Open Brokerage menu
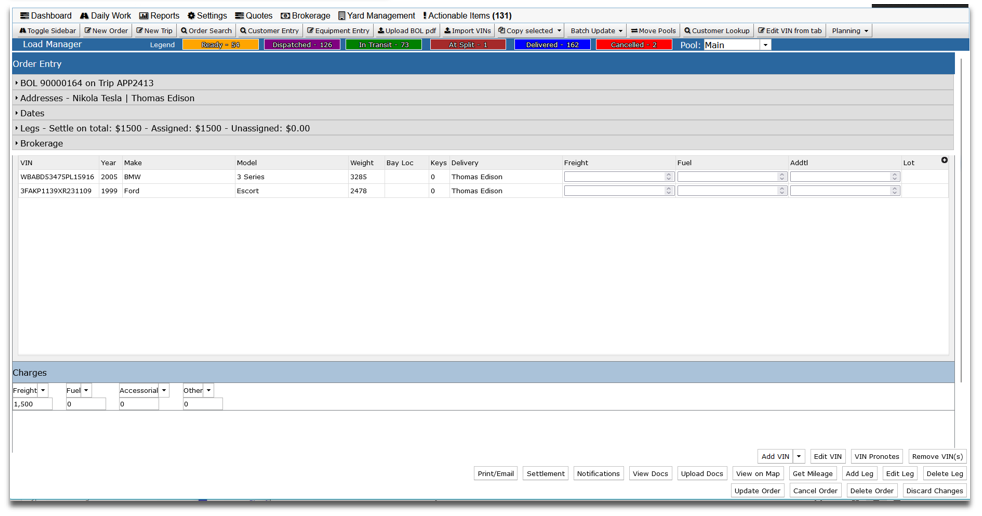Screen dimensions: 982x516 click(x=305, y=16)
